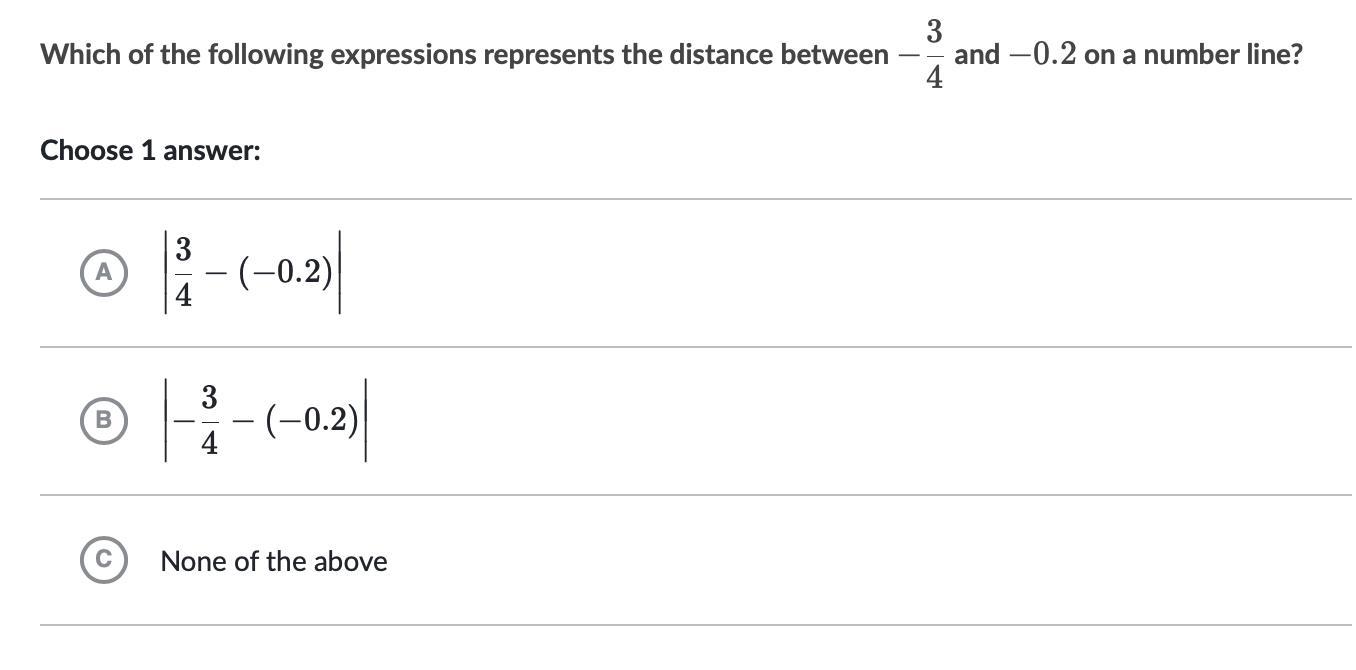Viewport: 1356px width, 670px height.
Task: Click the absolute value expression in option B
Action: [266, 420]
